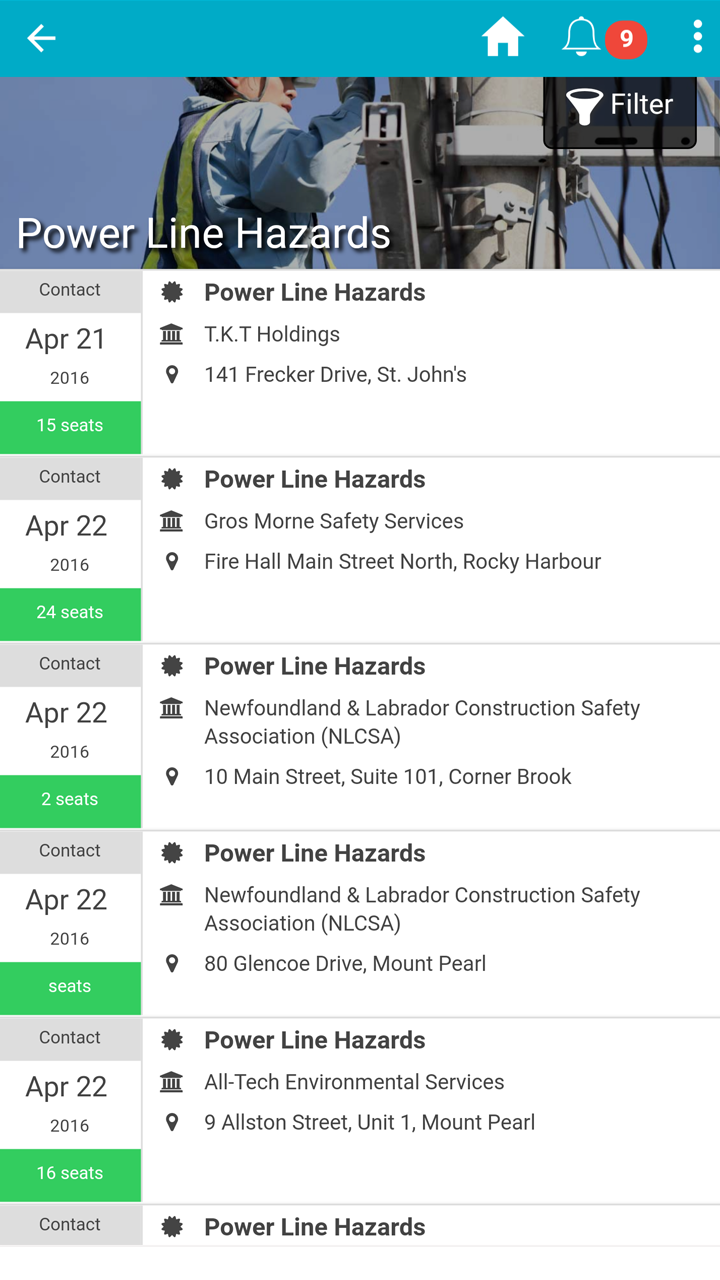Tap location pin for 80 Glencoe Drive
The height and width of the screenshot is (1280, 720).
(172, 964)
